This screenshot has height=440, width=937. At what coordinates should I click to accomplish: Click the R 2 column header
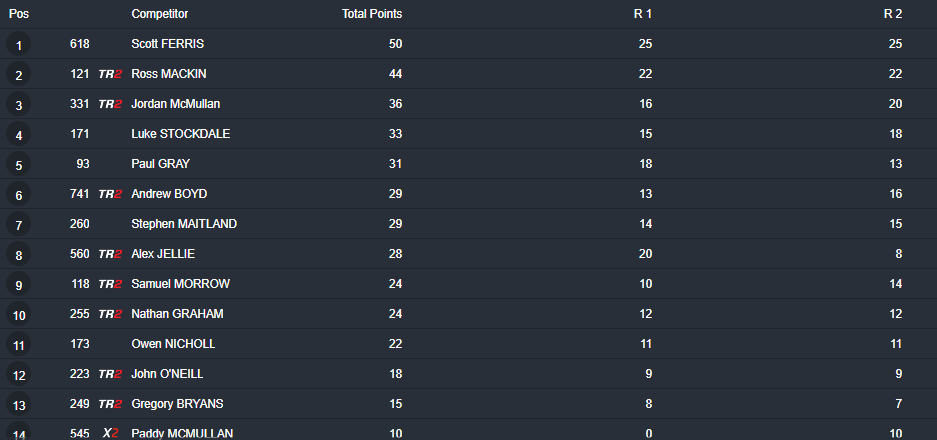point(893,14)
